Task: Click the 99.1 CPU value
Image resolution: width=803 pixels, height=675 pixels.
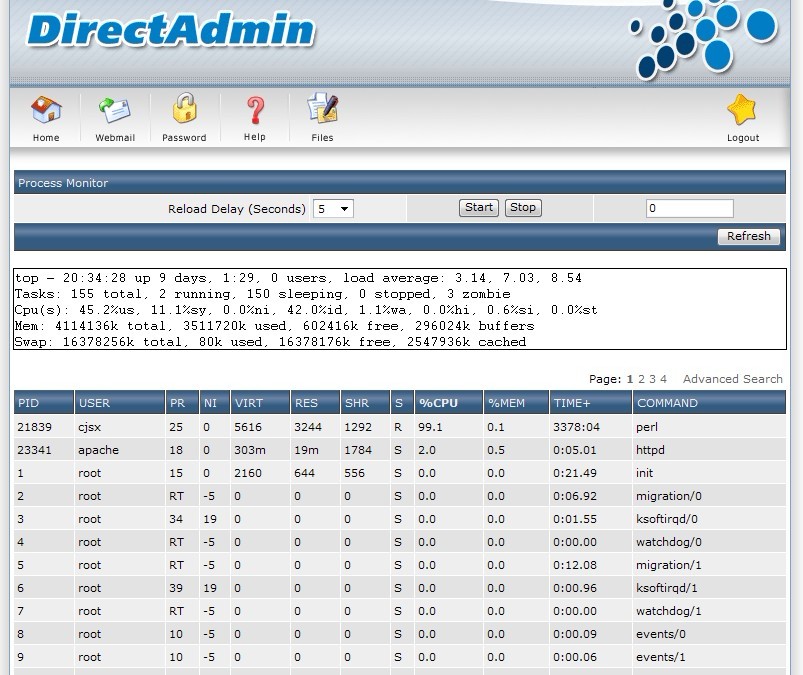Action: (430, 427)
